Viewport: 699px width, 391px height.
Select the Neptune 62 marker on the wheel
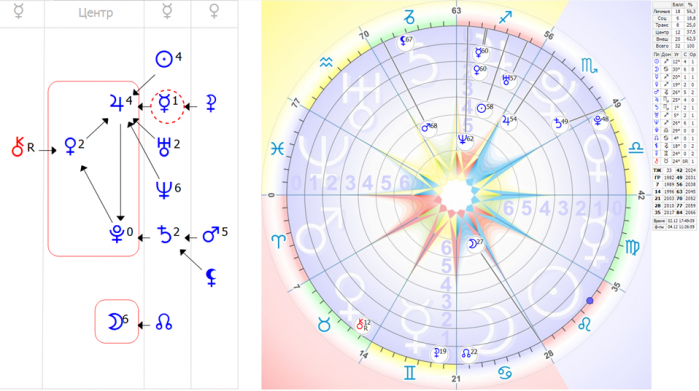465,140
